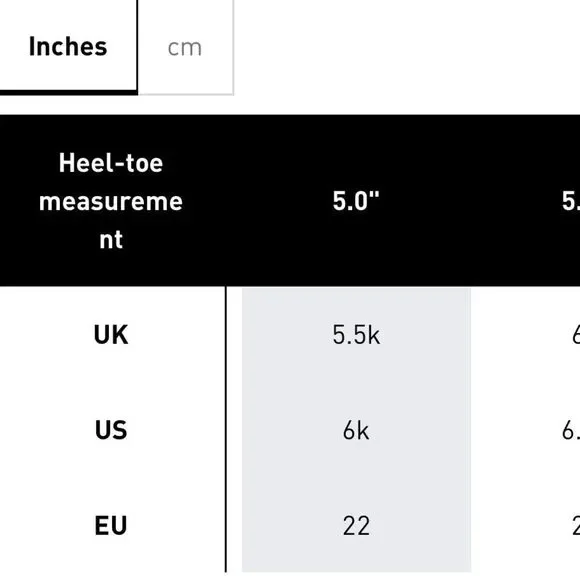Viewport: 580px width, 580px height.
Task: Click the UK row label
Action: (111, 335)
